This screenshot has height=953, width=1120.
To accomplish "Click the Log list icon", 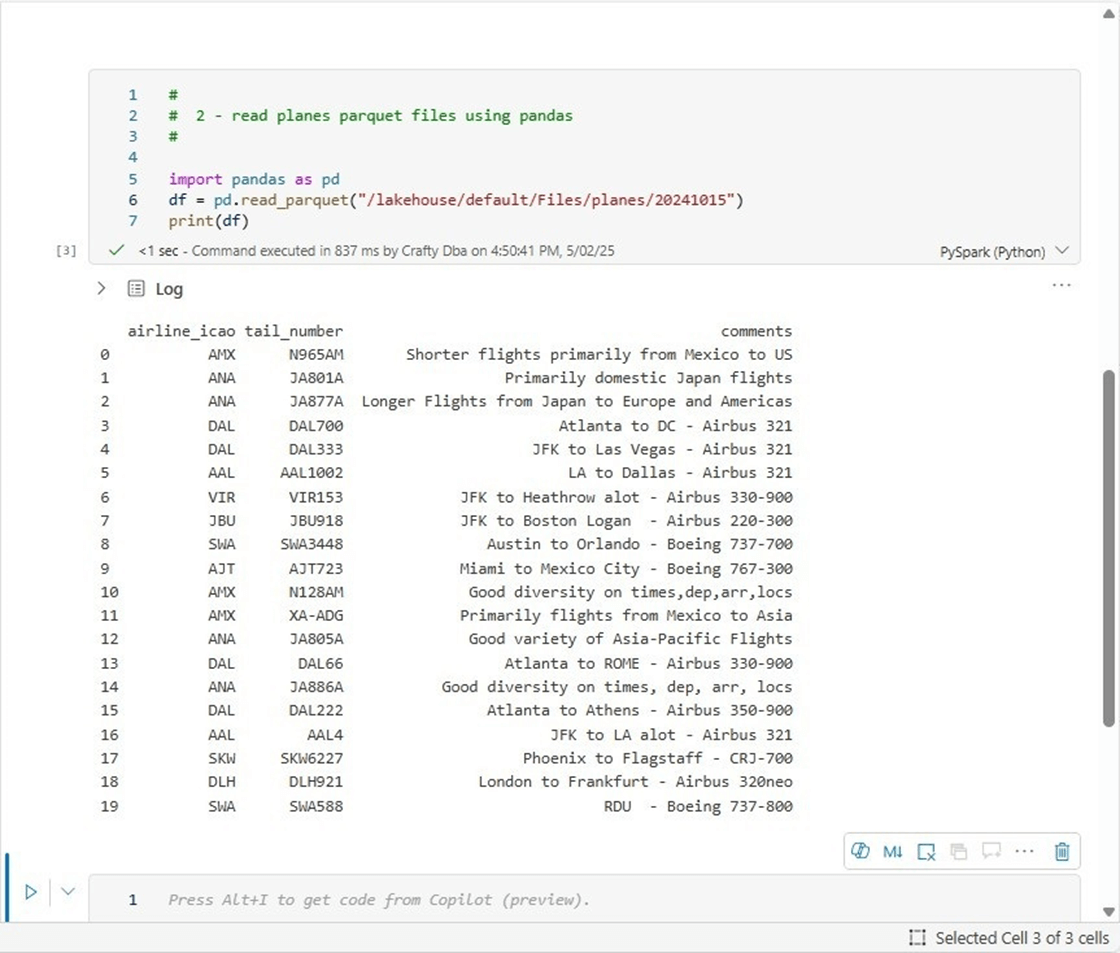I will pyautogui.click(x=136, y=289).
